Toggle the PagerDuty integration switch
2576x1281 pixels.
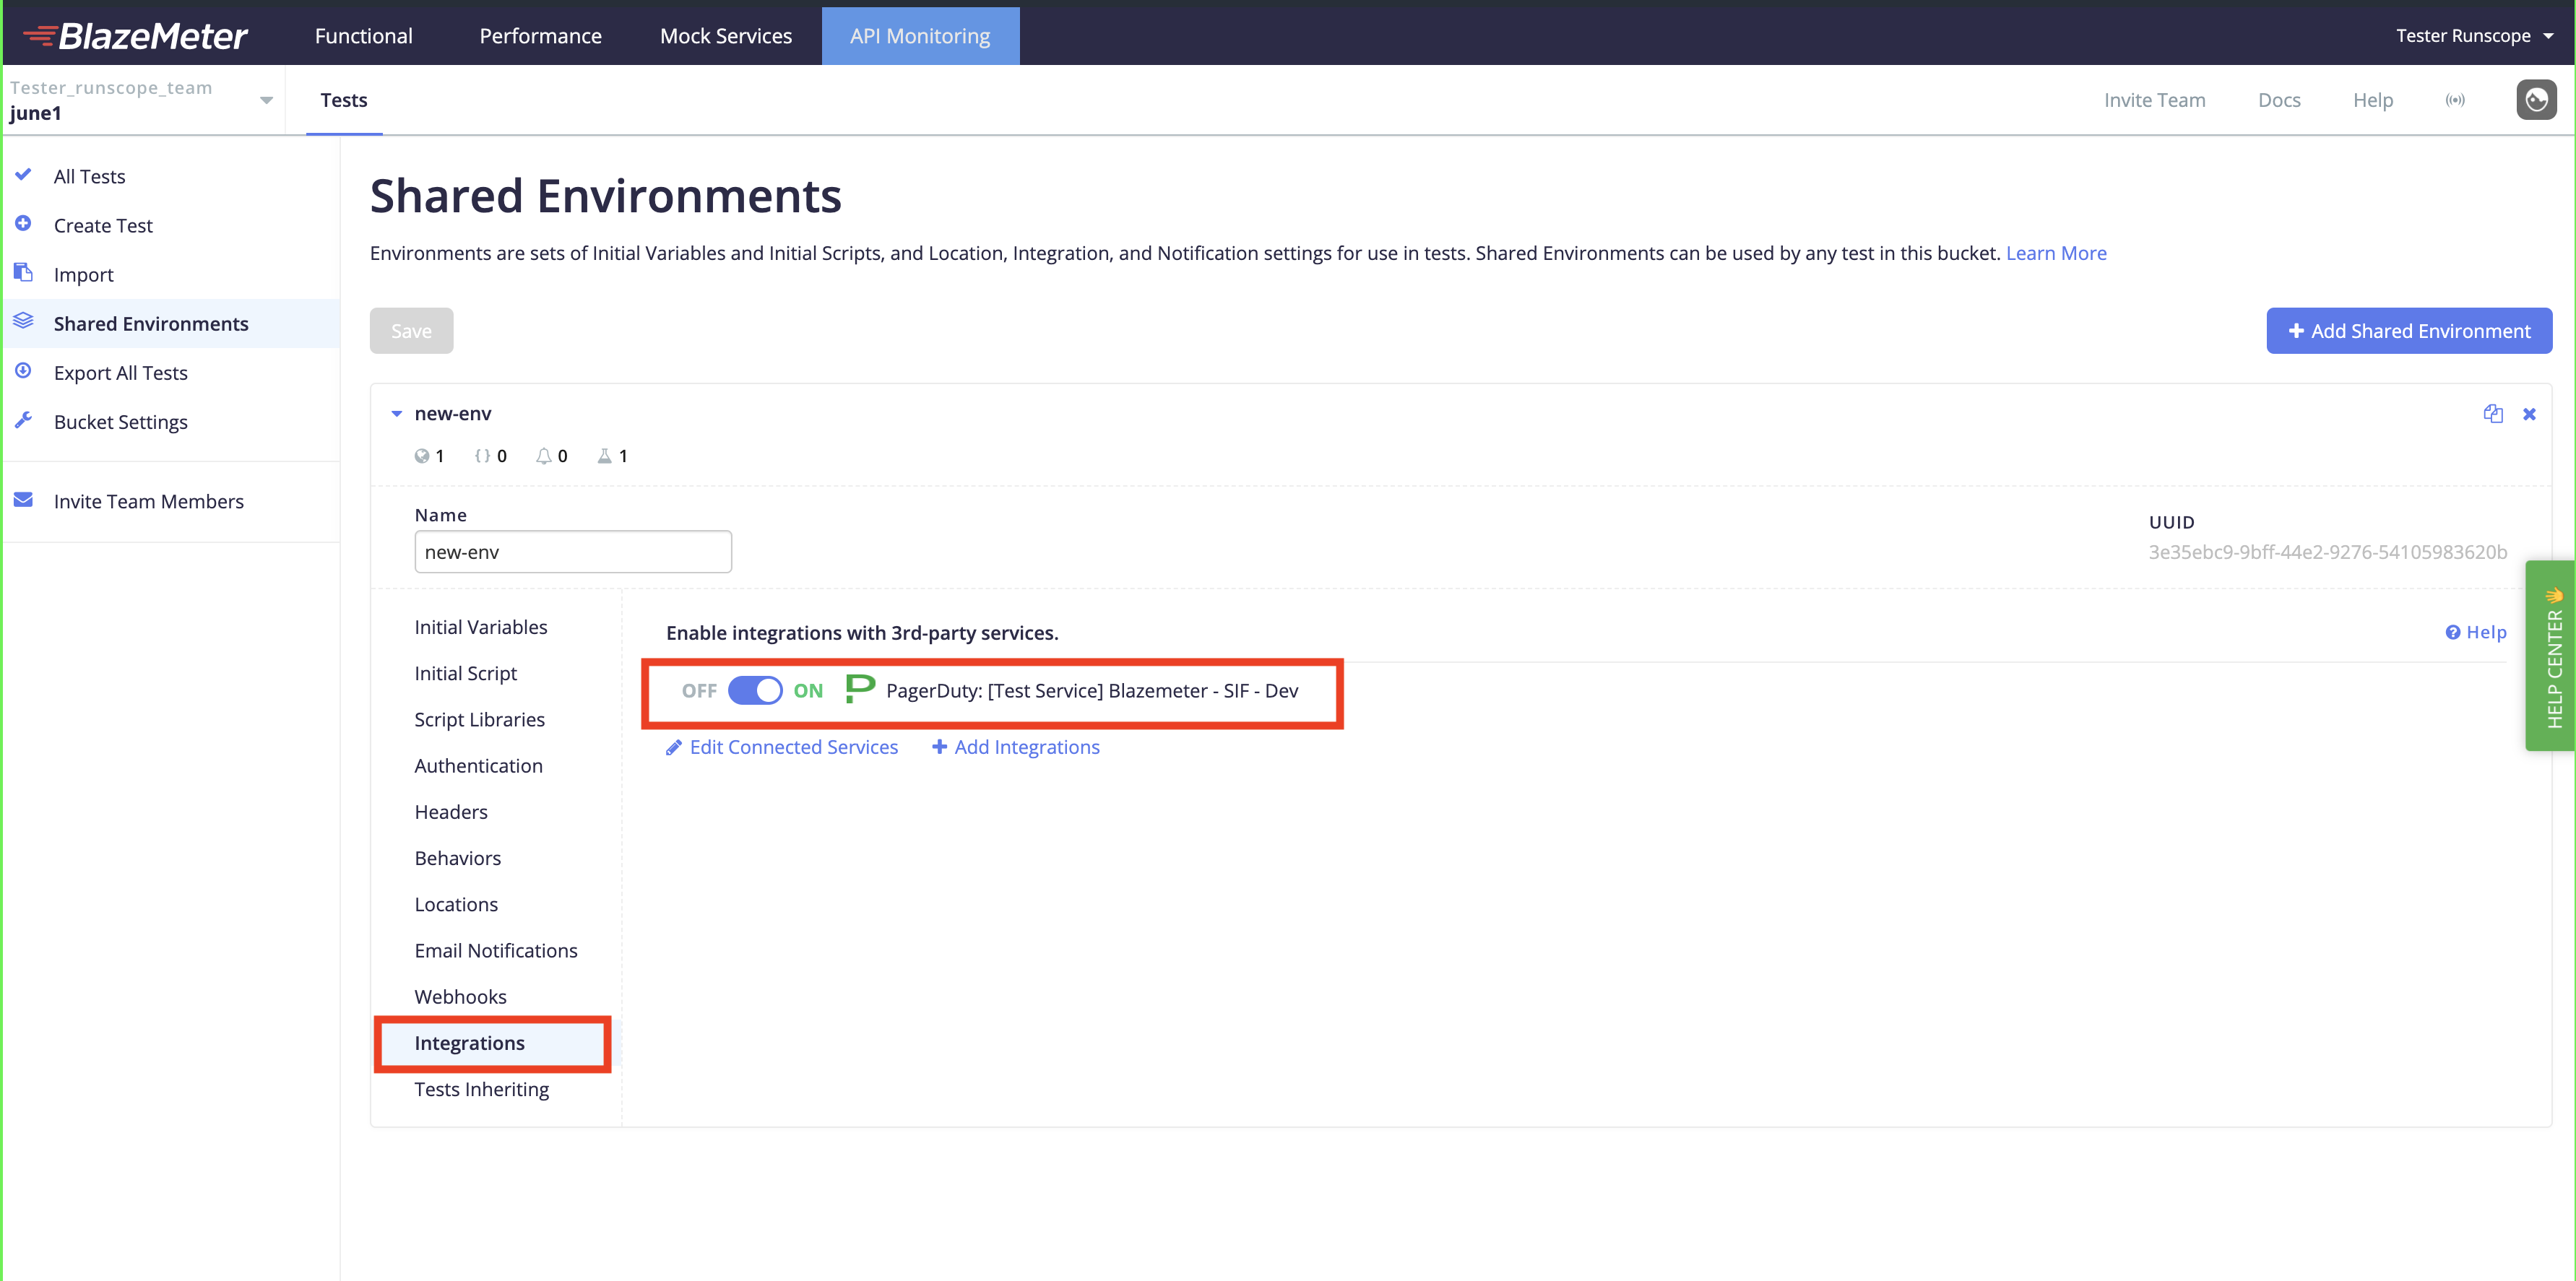pos(755,690)
